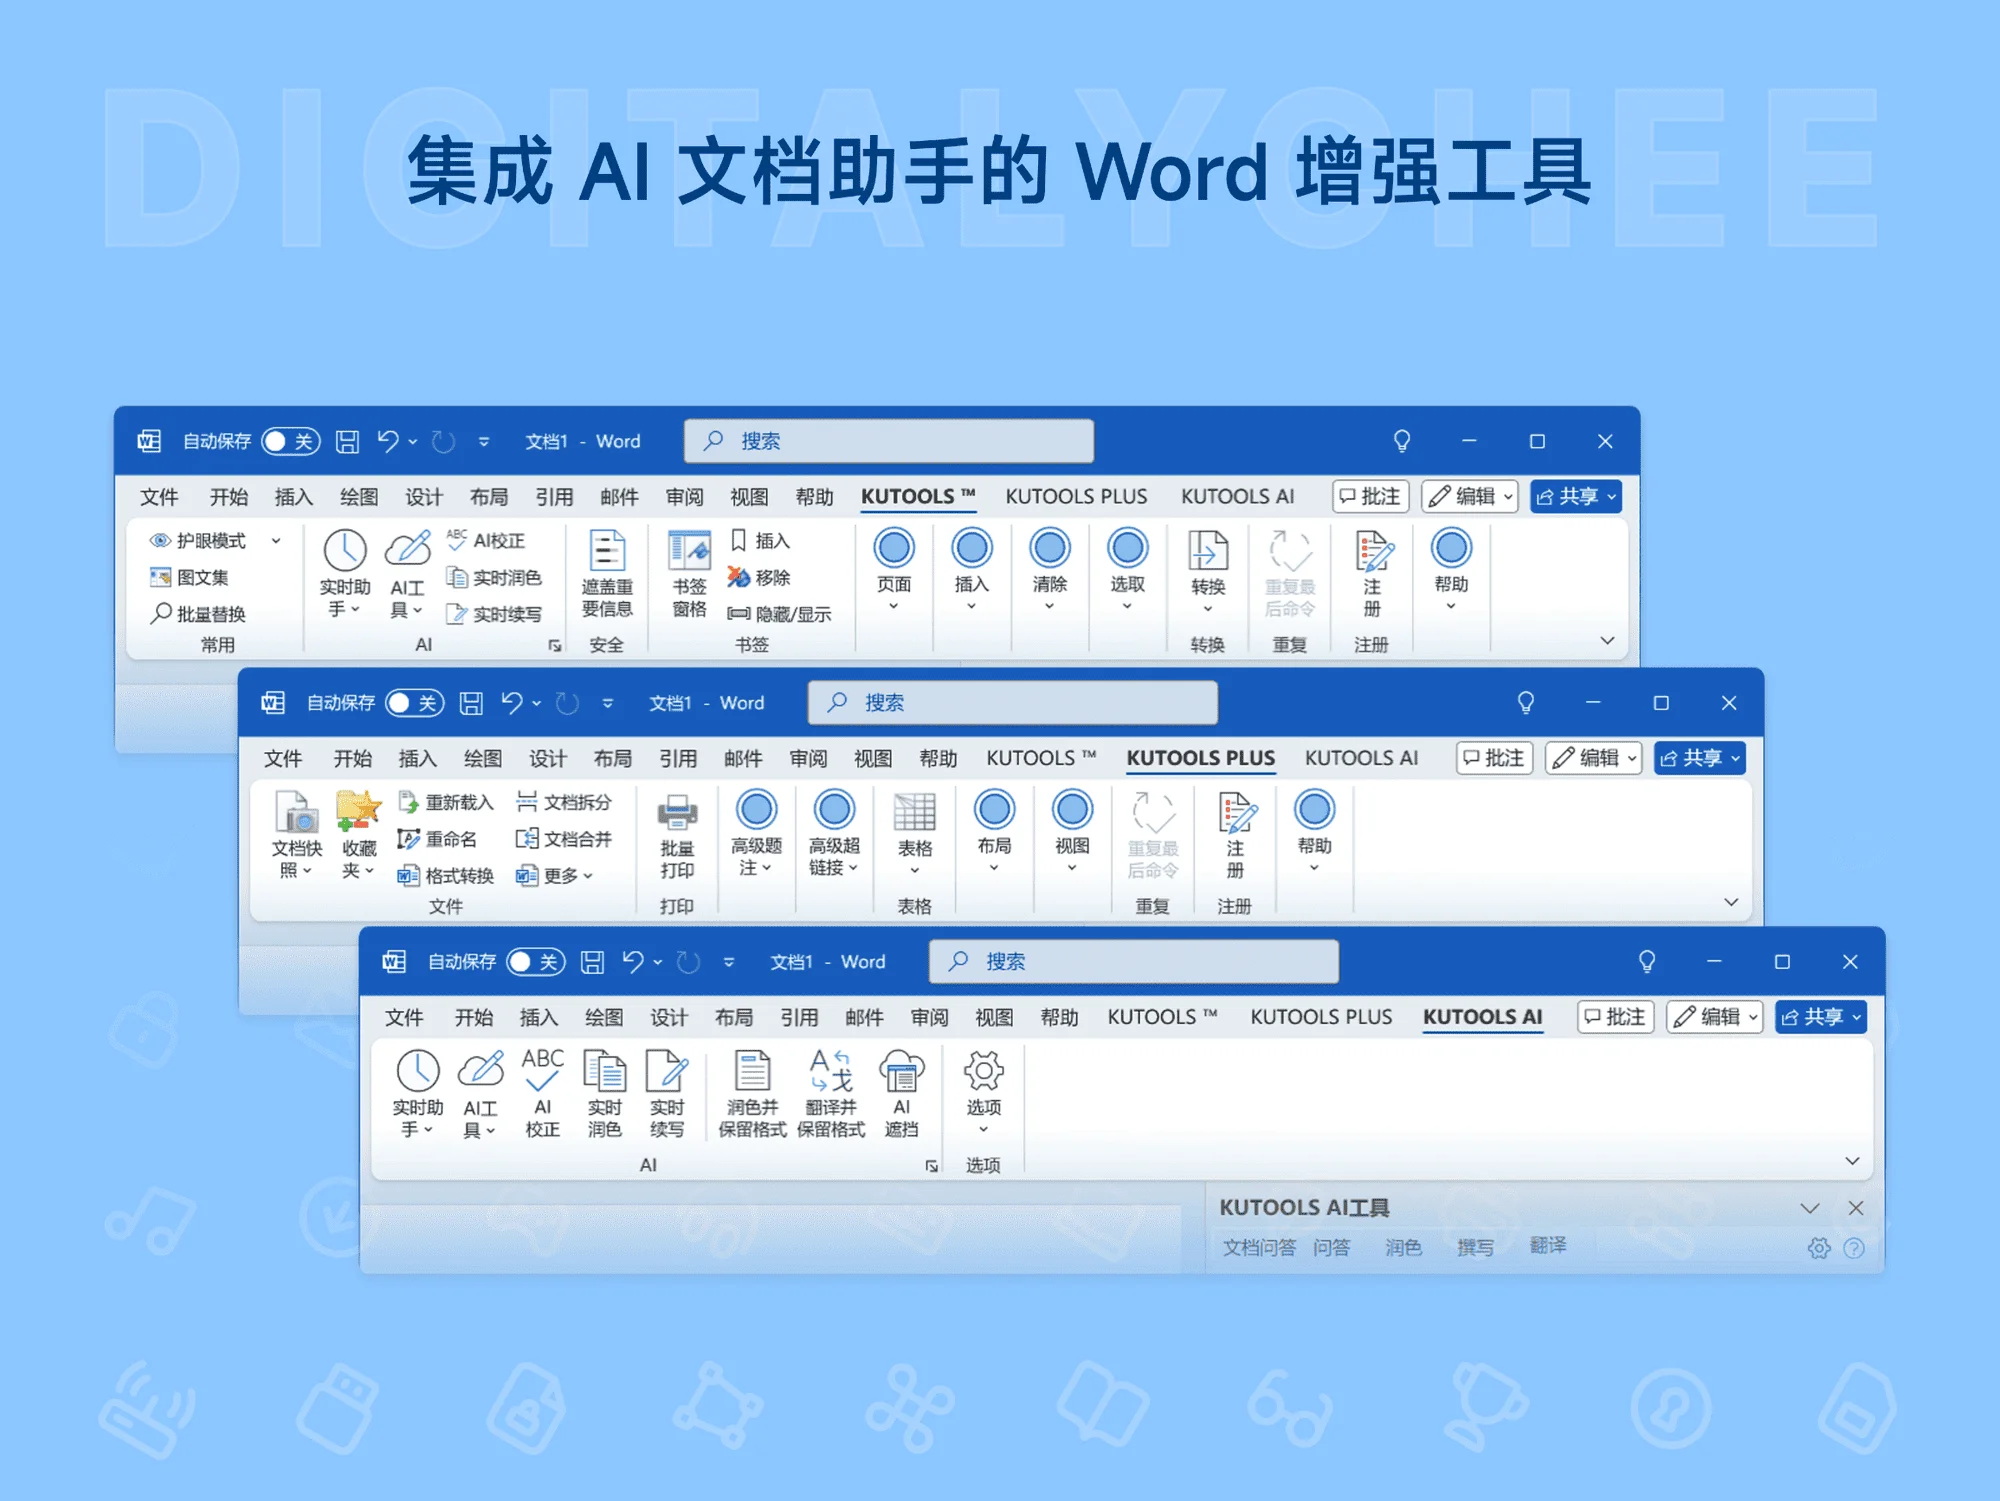This screenshot has height=1501, width=2000.
Task: Select 审阅 tab in middle window
Action: pyautogui.click(x=808, y=758)
